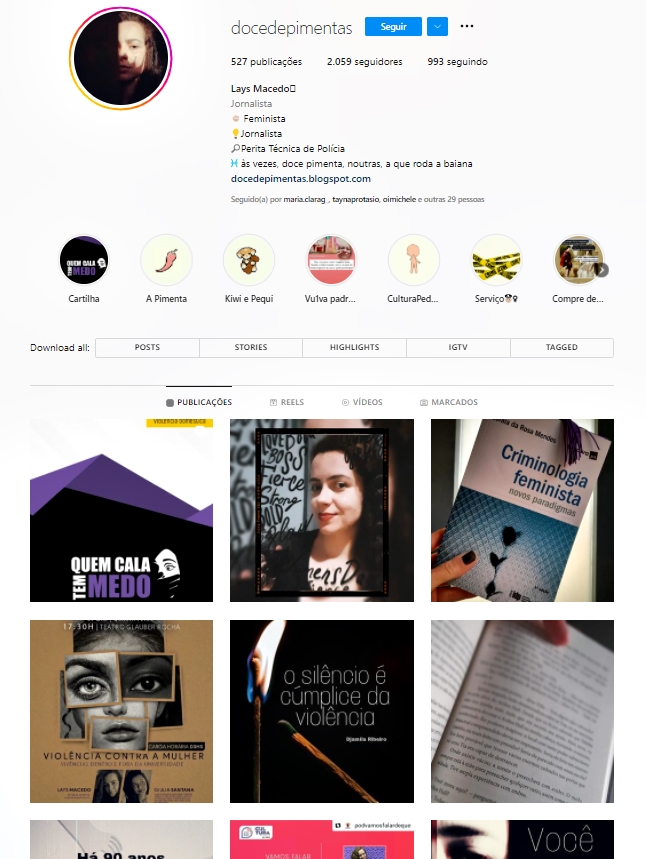646x859 pixels.
Task: View the Kiwi e Pequi highlight
Action: click(x=249, y=260)
